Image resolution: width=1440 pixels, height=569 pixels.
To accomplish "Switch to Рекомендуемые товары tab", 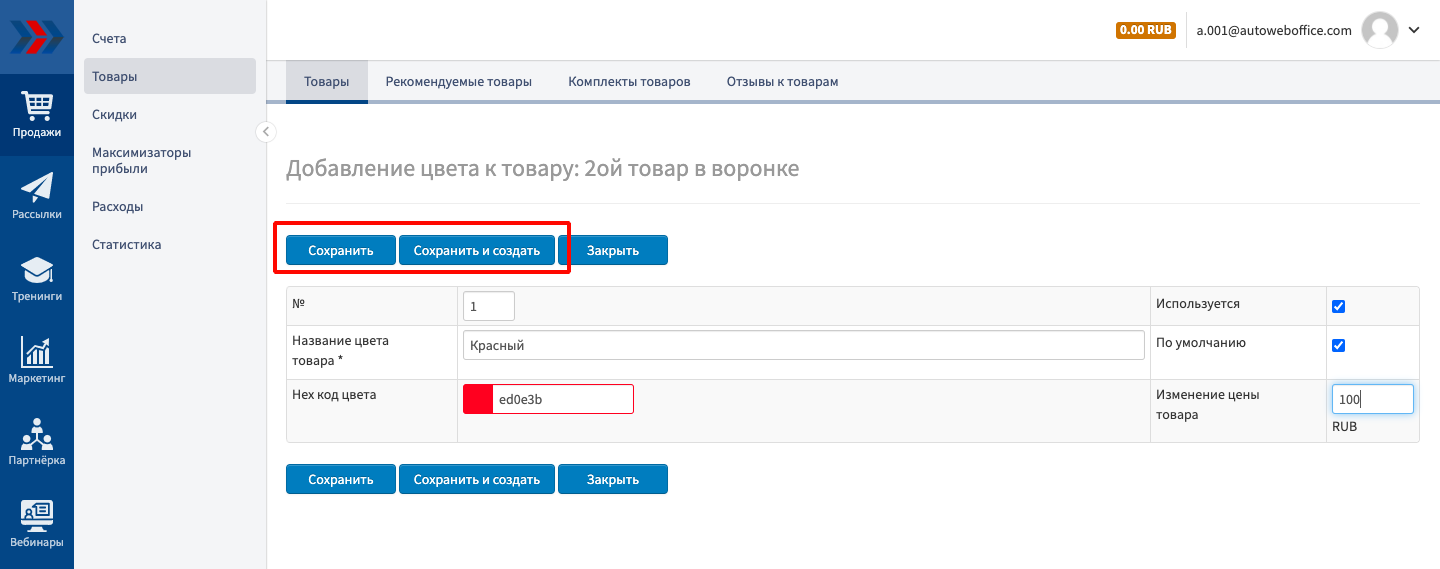I will click(458, 82).
